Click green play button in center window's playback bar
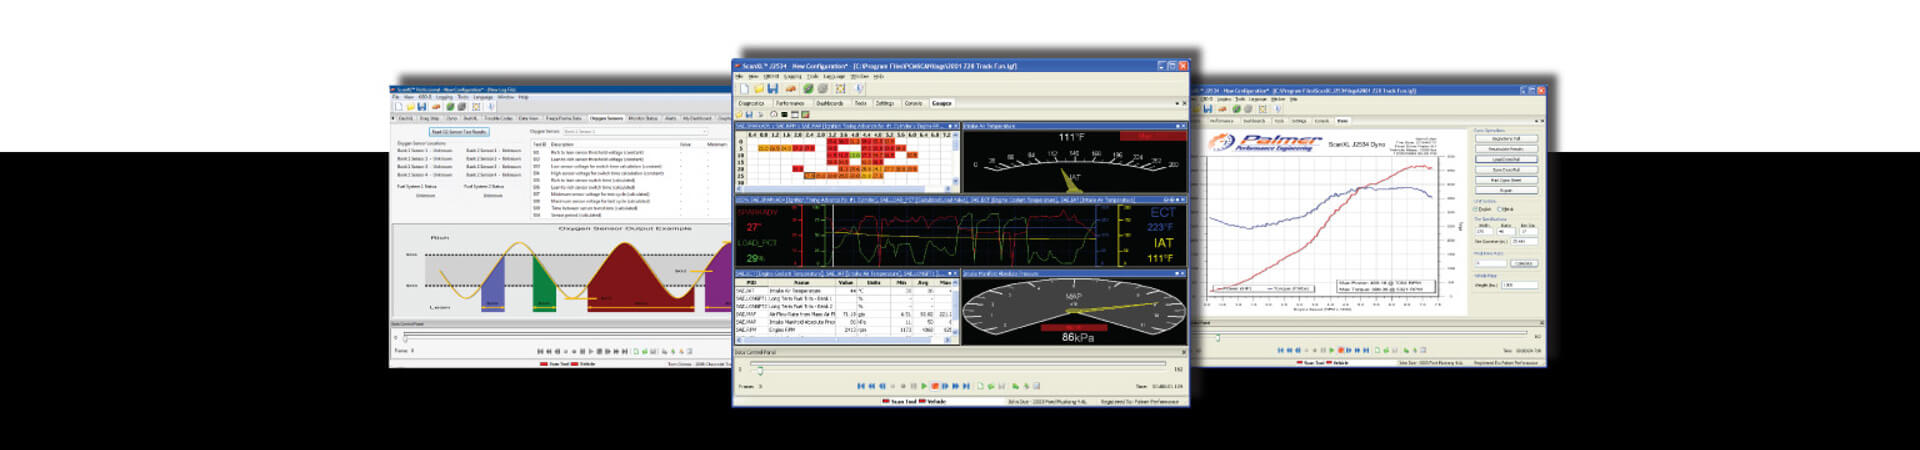 (x=924, y=386)
